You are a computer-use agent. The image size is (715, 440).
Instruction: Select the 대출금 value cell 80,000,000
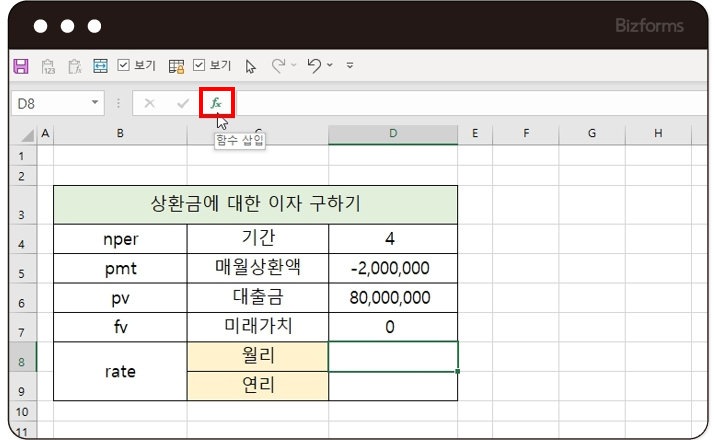click(393, 297)
